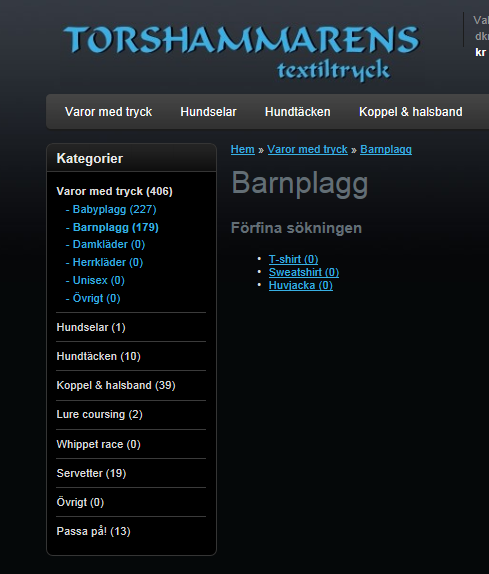Image resolution: width=489 pixels, height=574 pixels.
Task: Open Passa på! (13) category
Action: click(x=93, y=531)
